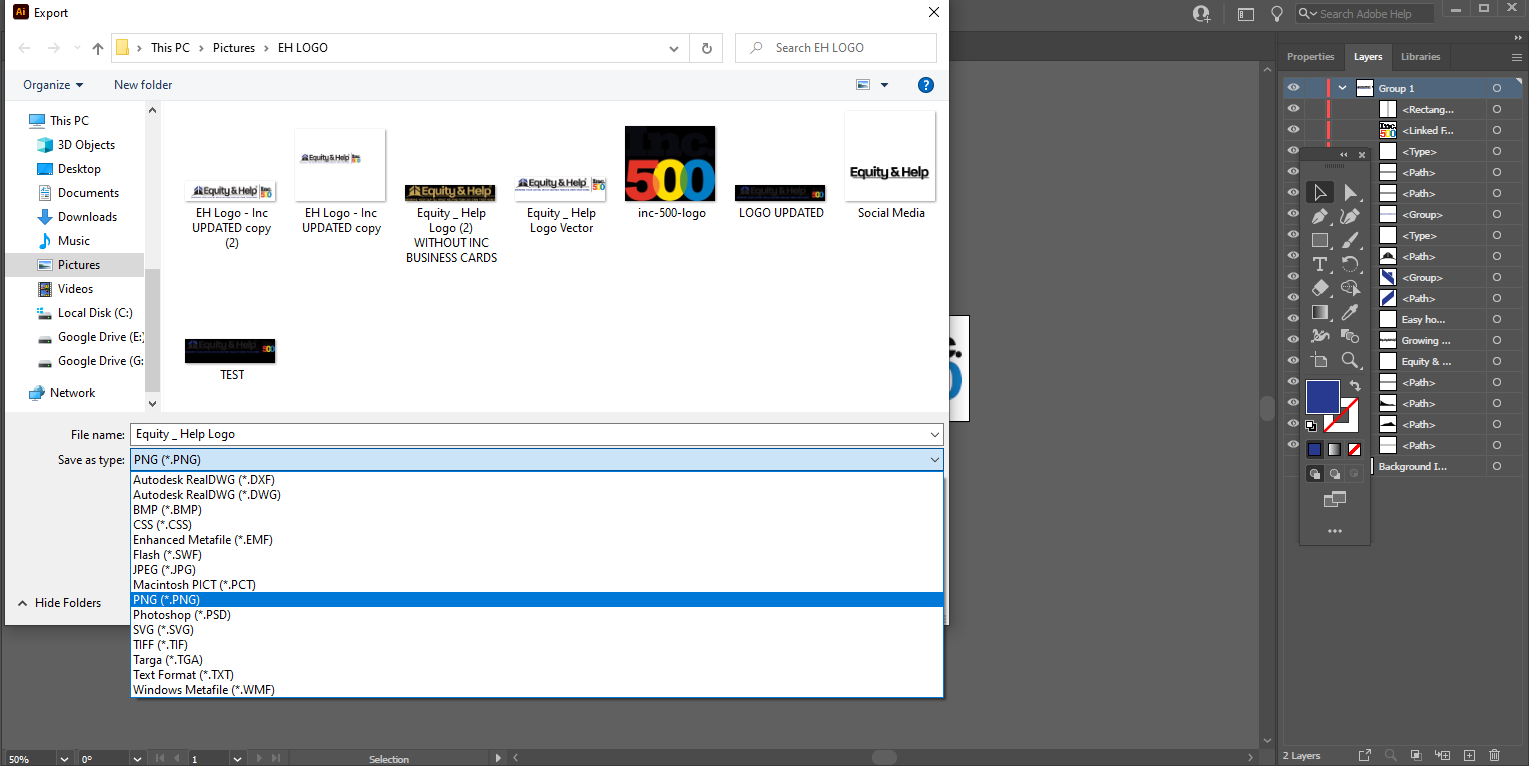
Task: Choose Photoshop (*.PSD) from type list
Action: [x=537, y=615]
